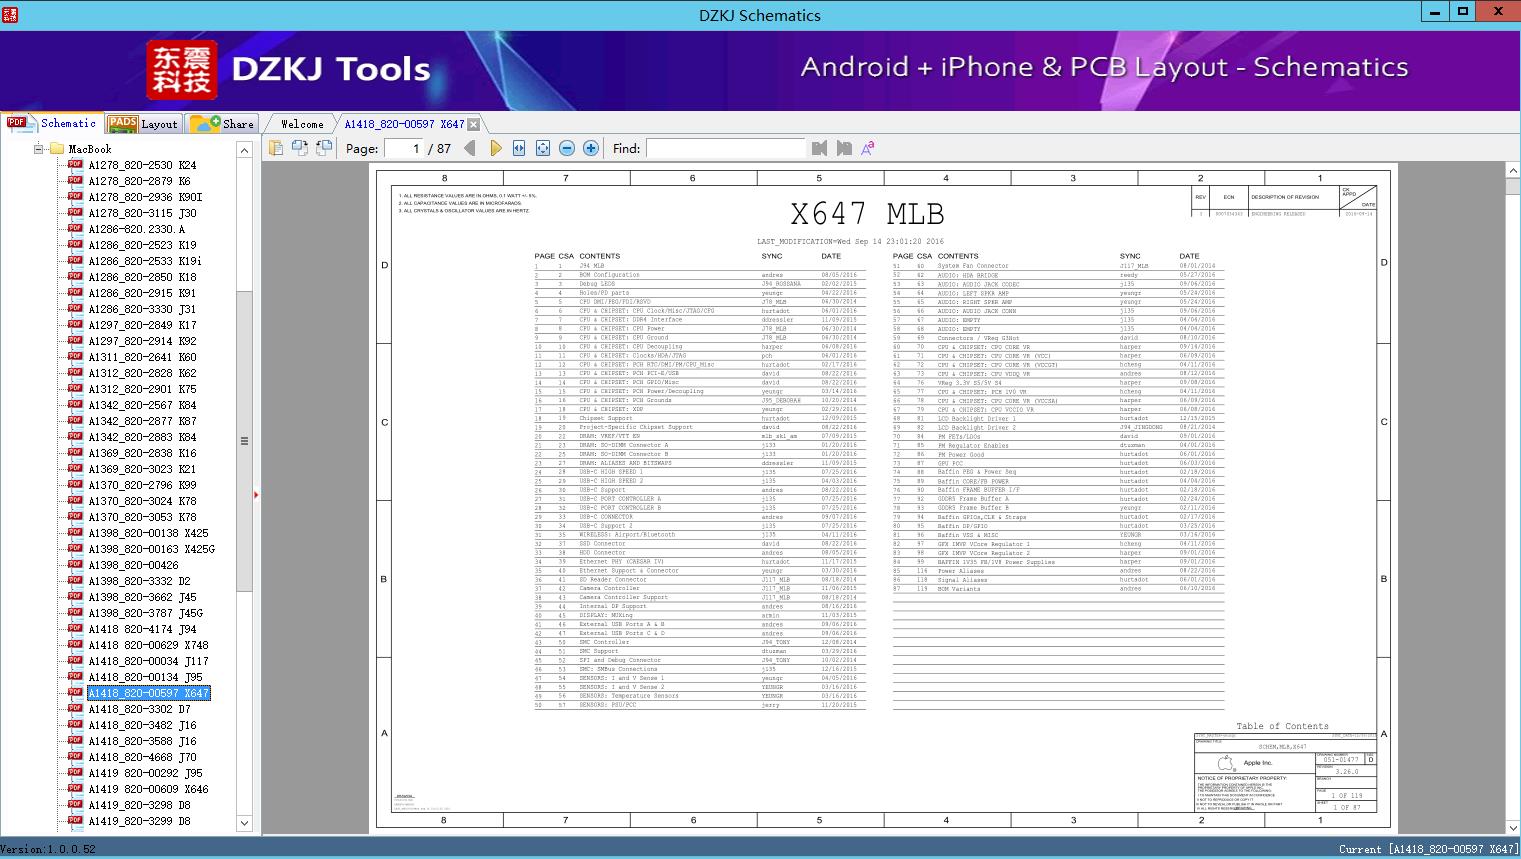Click the page number input field
Image resolution: width=1521 pixels, height=859 pixels.
click(403, 148)
